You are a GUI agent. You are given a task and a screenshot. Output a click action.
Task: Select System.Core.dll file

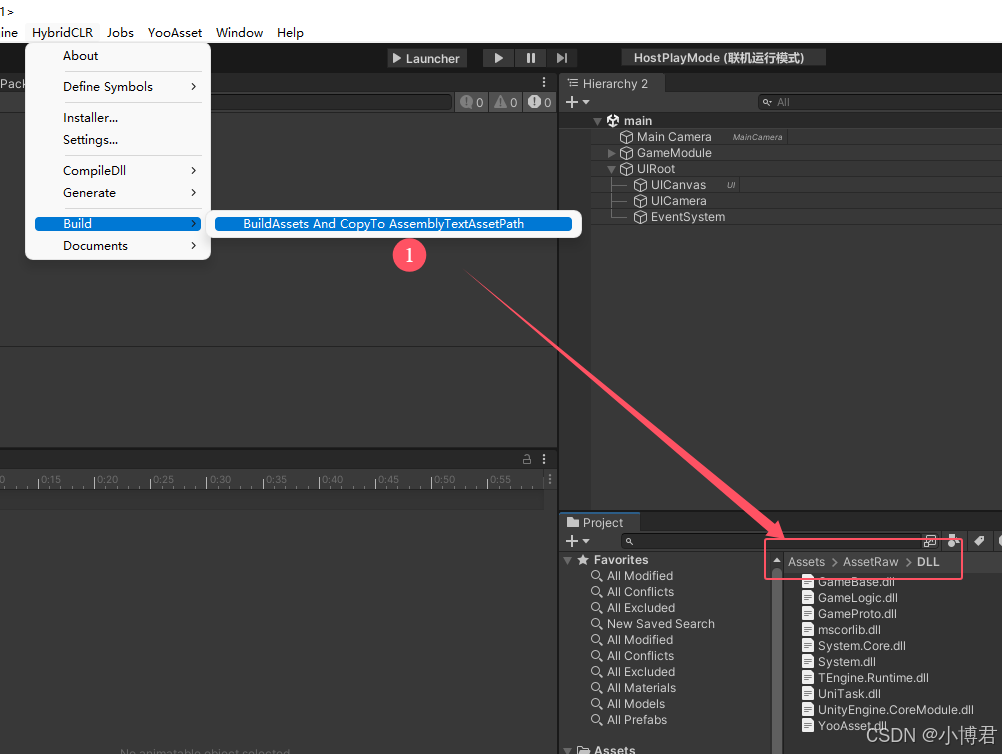(854, 645)
